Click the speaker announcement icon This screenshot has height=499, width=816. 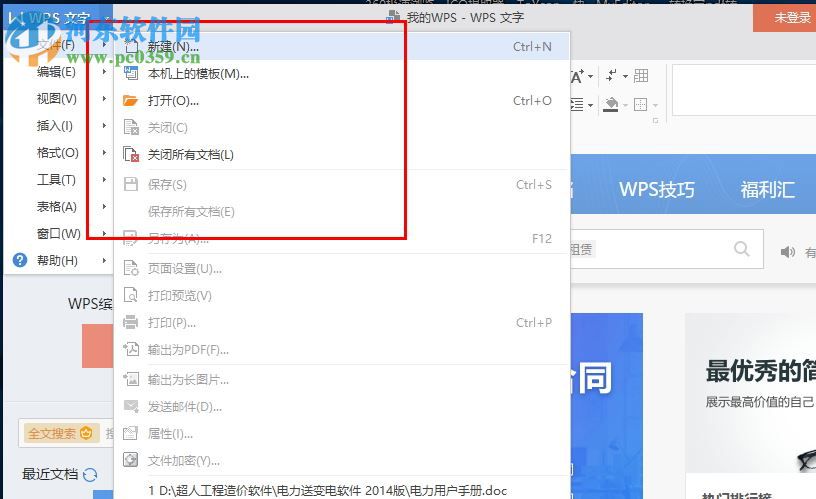[788, 252]
